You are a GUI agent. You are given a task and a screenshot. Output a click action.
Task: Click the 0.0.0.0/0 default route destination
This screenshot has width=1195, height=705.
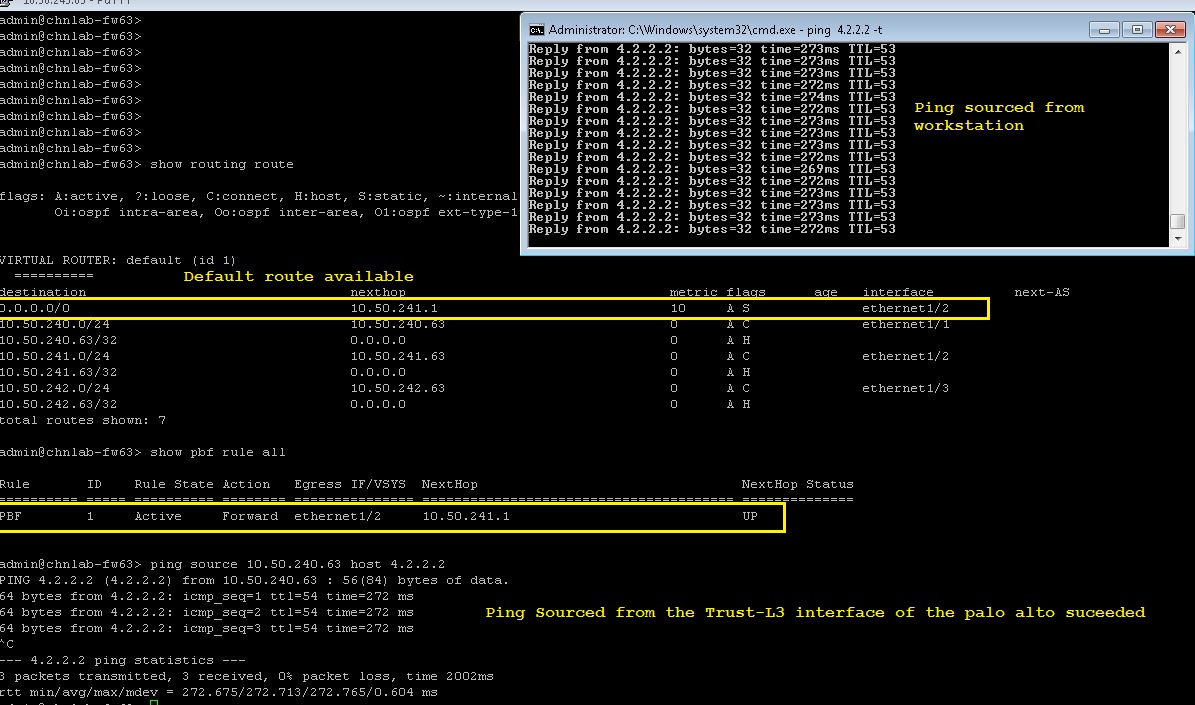[30, 309]
